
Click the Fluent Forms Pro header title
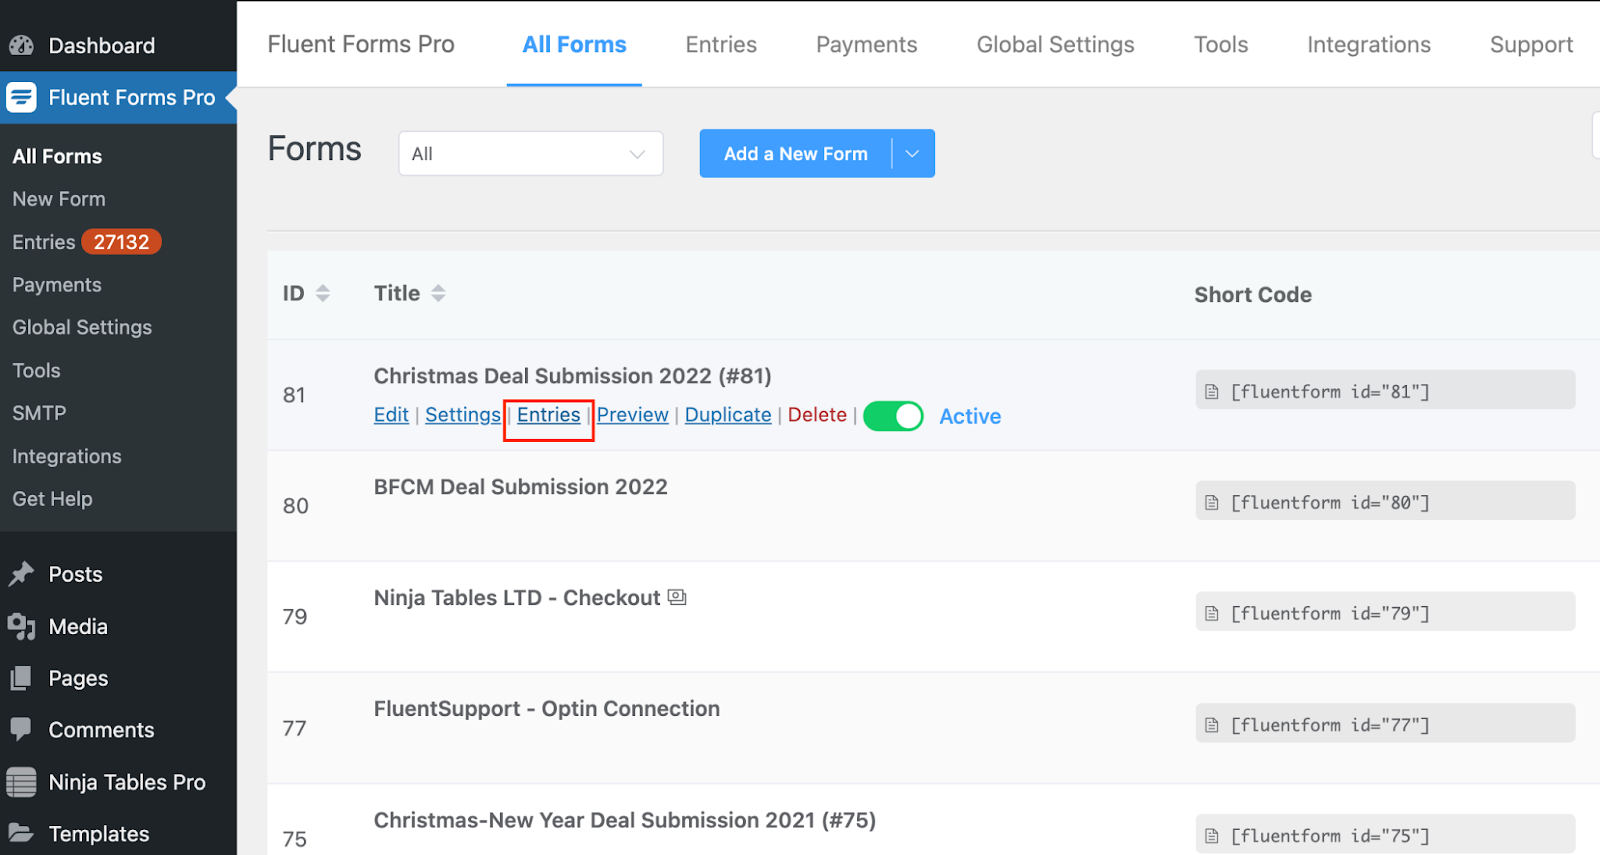click(x=361, y=45)
